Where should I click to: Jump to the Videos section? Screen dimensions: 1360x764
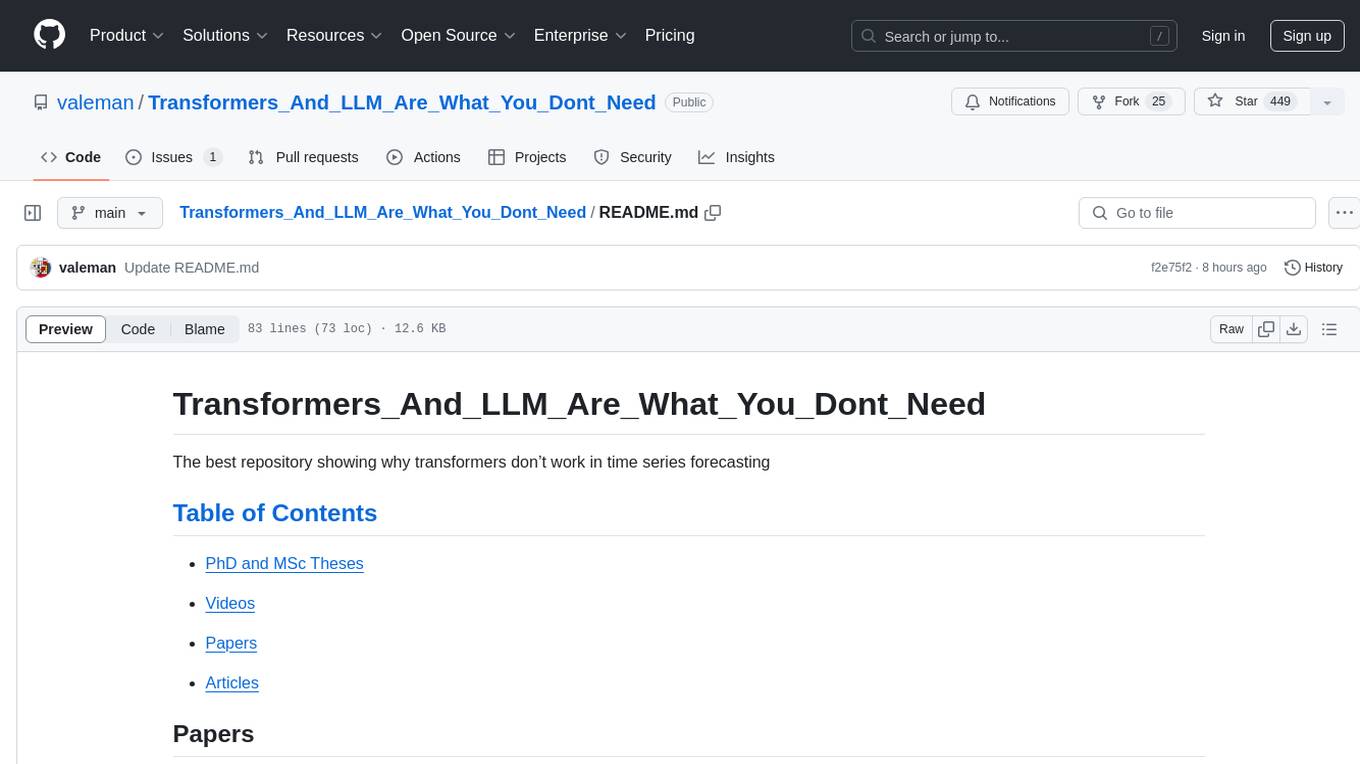click(230, 603)
